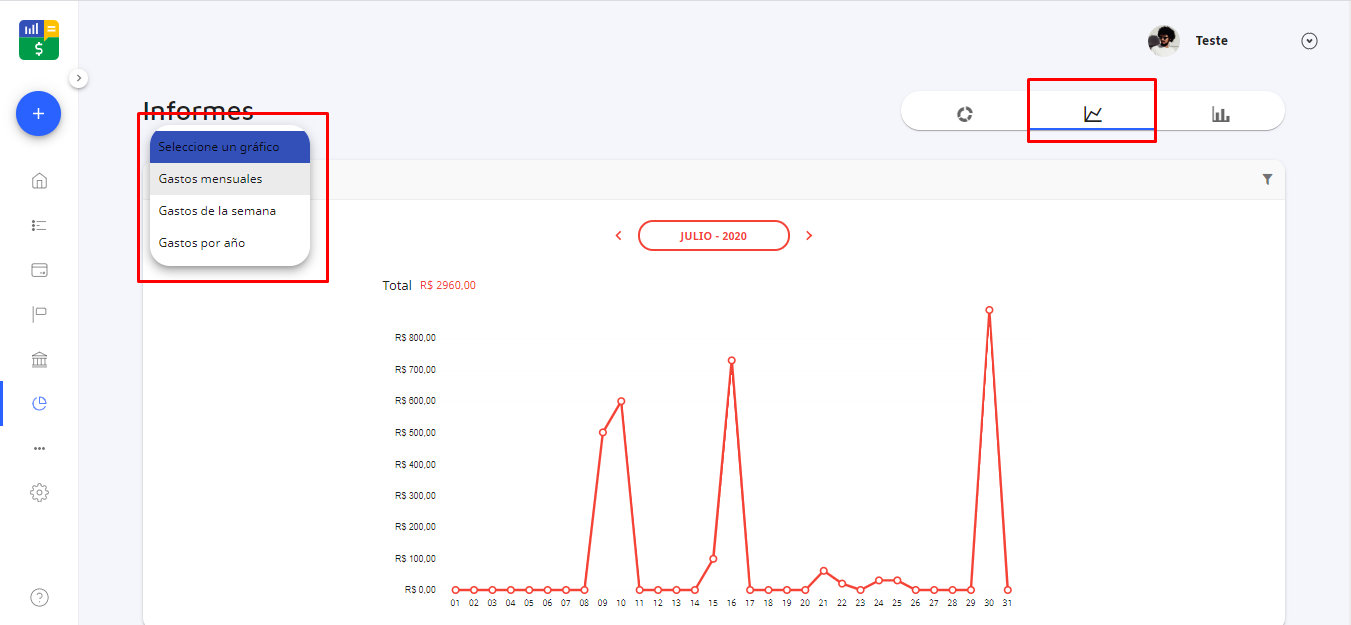Switch to the donut chart tab
Image resolution: width=1351 pixels, height=625 pixels.
(965, 114)
